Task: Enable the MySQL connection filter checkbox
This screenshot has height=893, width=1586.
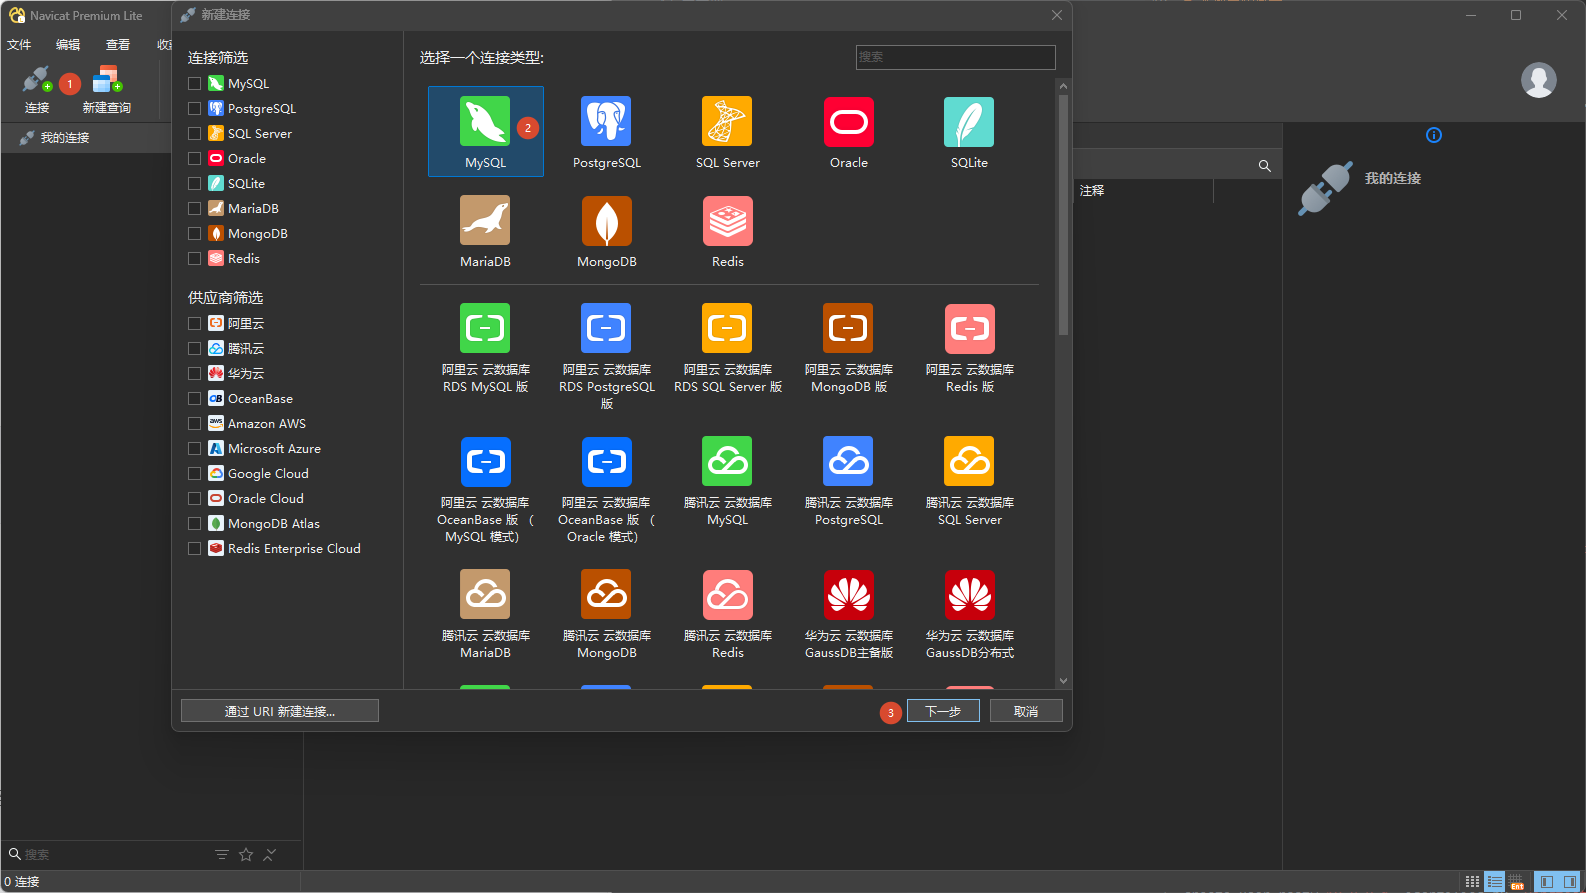Action: click(195, 84)
